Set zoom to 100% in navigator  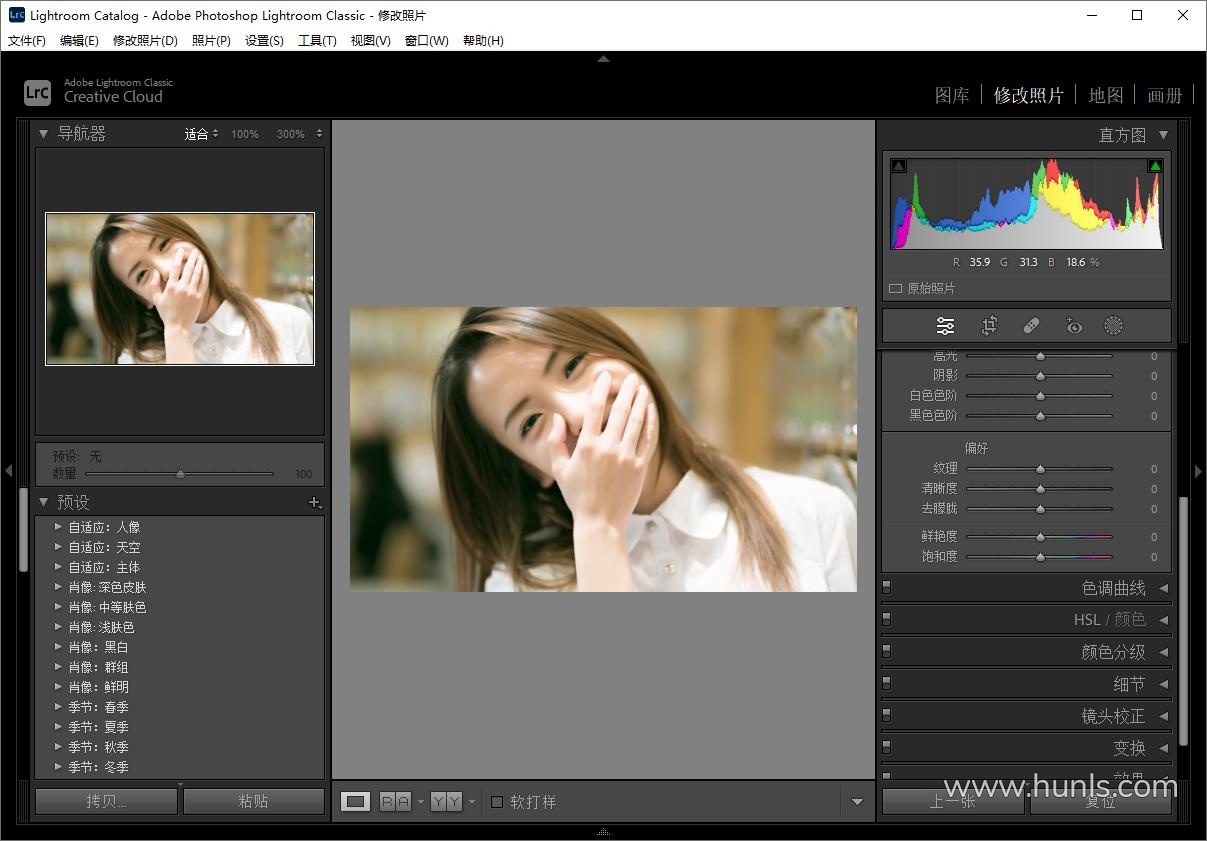click(x=245, y=134)
